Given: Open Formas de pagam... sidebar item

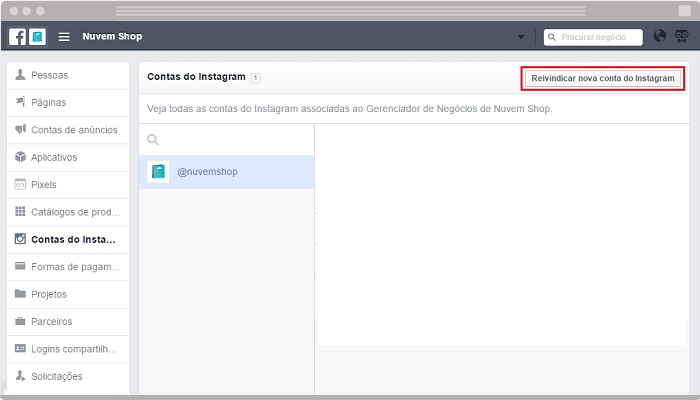Looking at the screenshot, I should click(68, 267).
